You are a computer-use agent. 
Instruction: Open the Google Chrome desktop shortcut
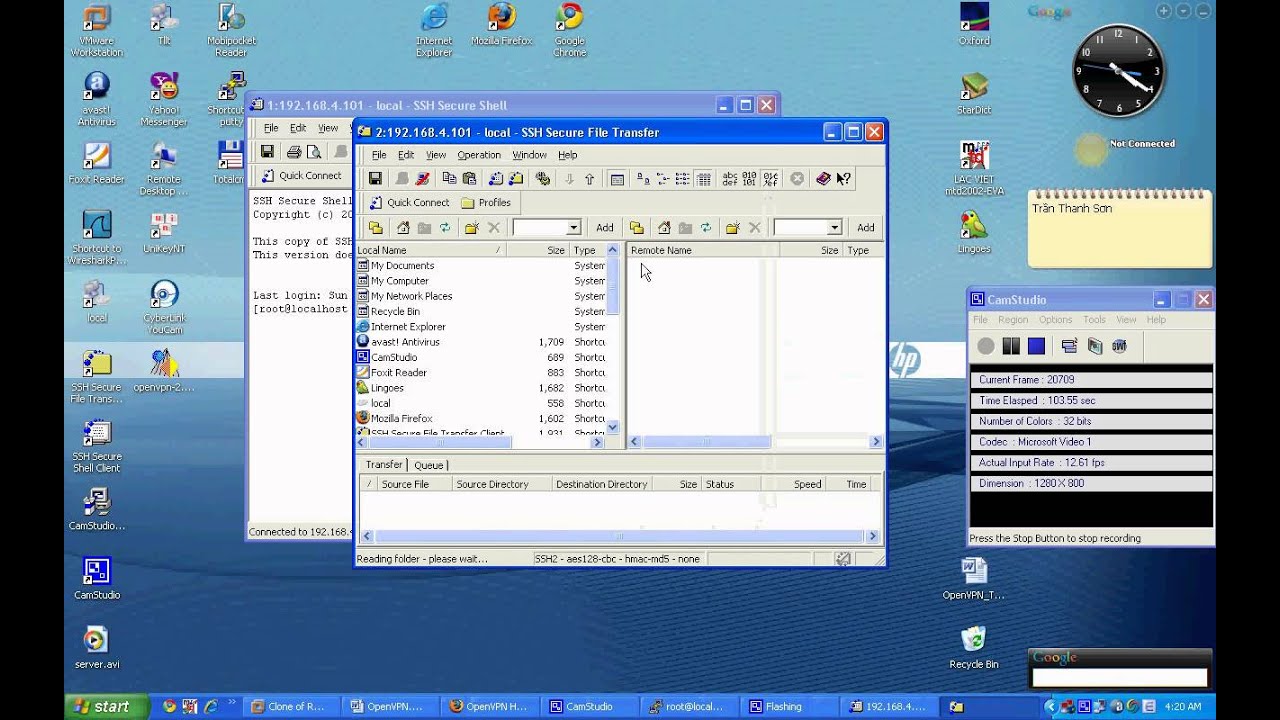[569, 31]
